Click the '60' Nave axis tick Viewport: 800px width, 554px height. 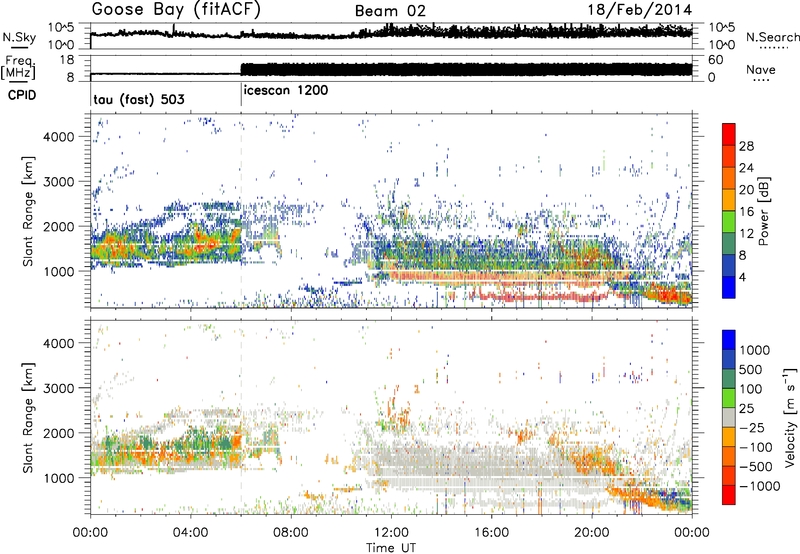716,60
